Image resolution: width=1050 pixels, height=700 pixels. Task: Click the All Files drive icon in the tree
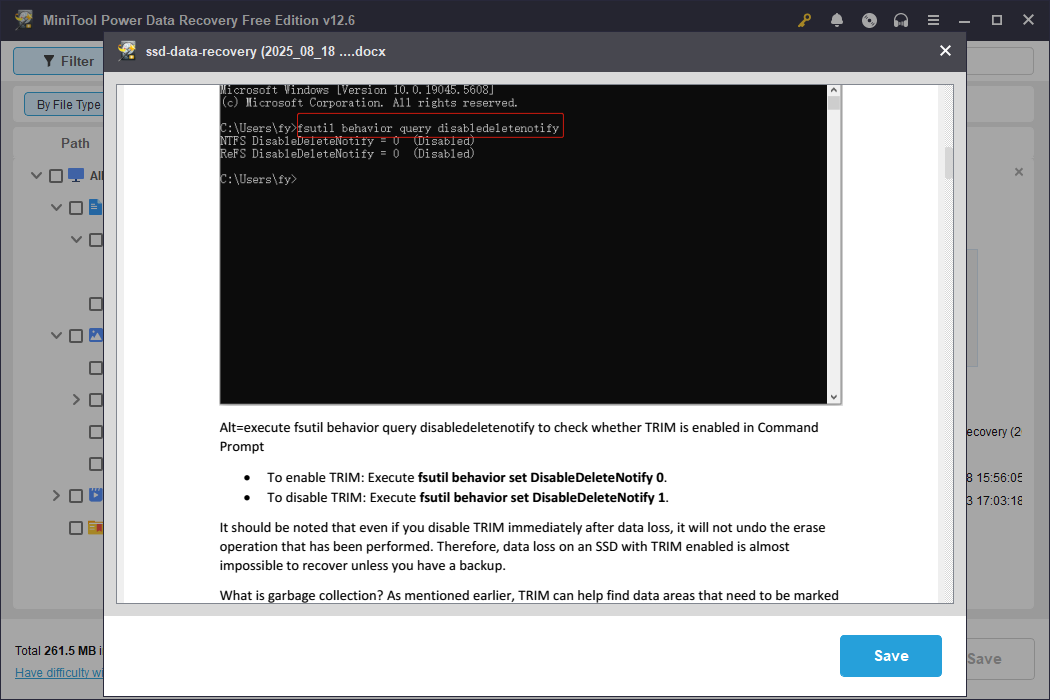[x=74, y=175]
